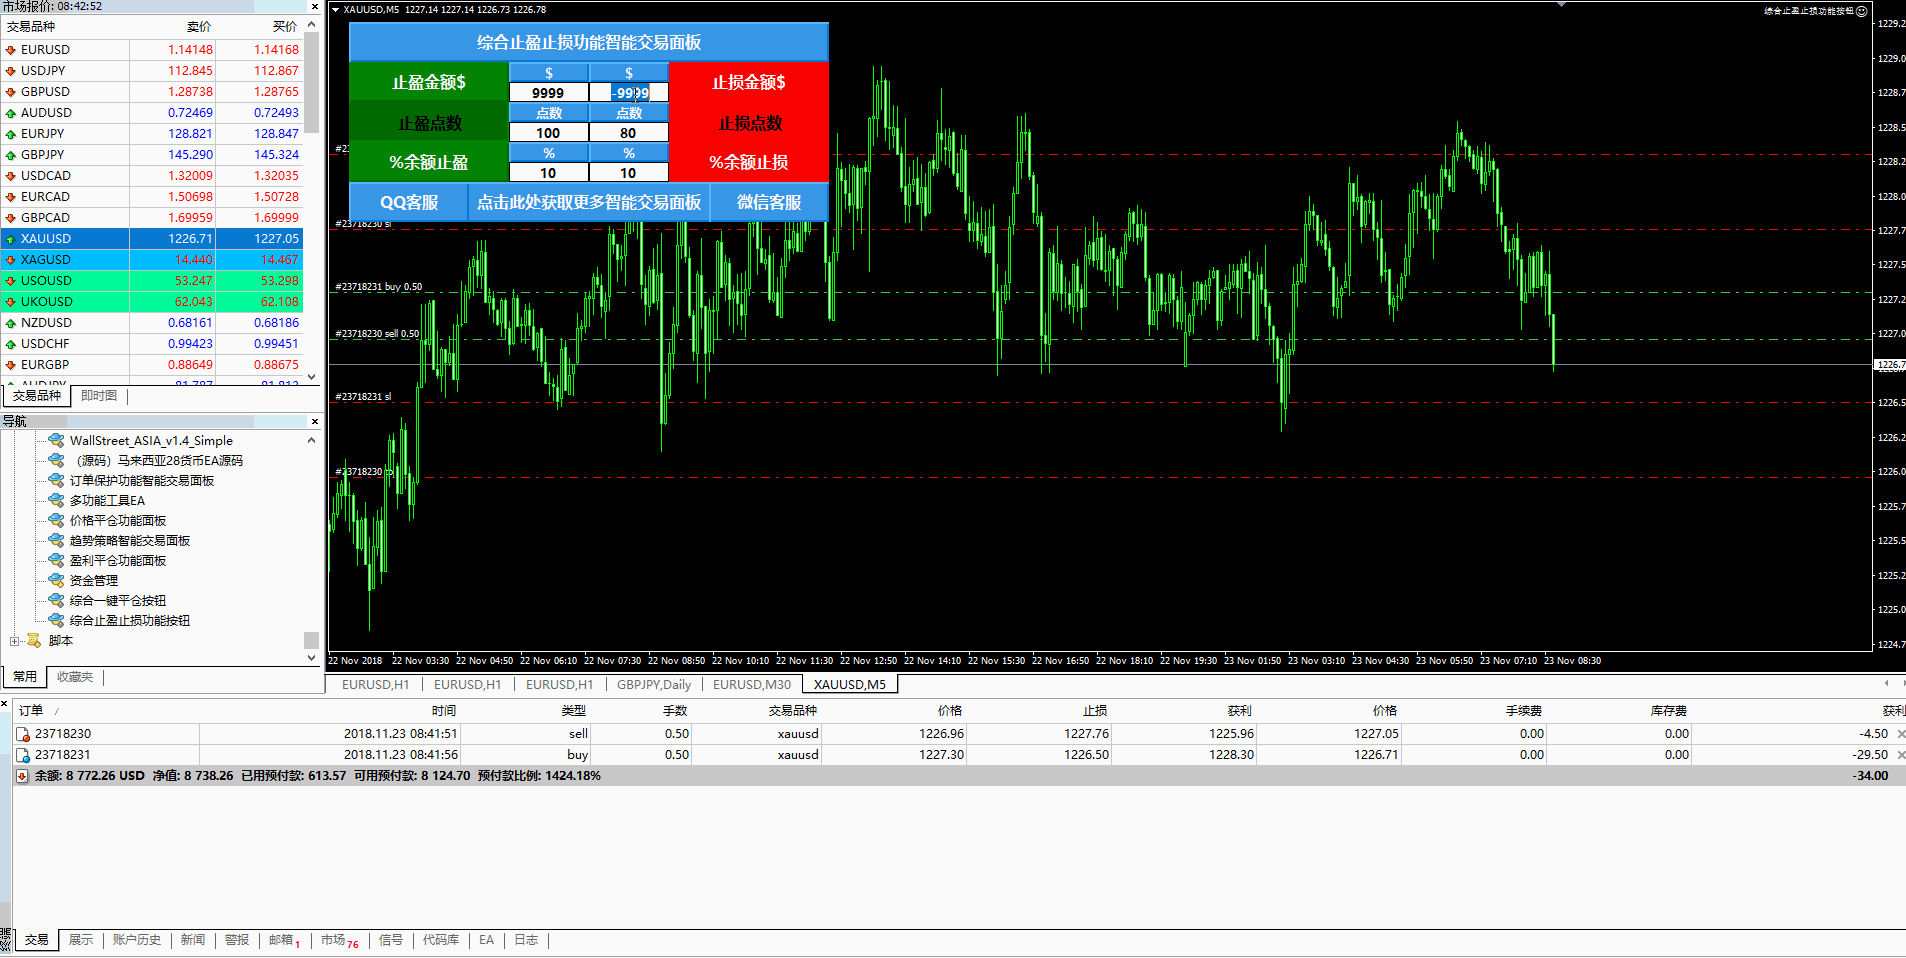Select 综合一键平仓按钮 in navigator tree
The image size is (1906, 958).
click(118, 600)
